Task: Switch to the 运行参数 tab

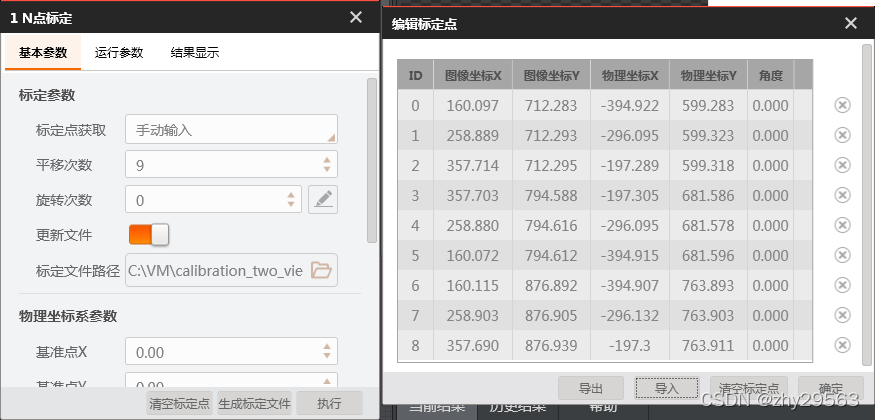Action: click(x=119, y=52)
